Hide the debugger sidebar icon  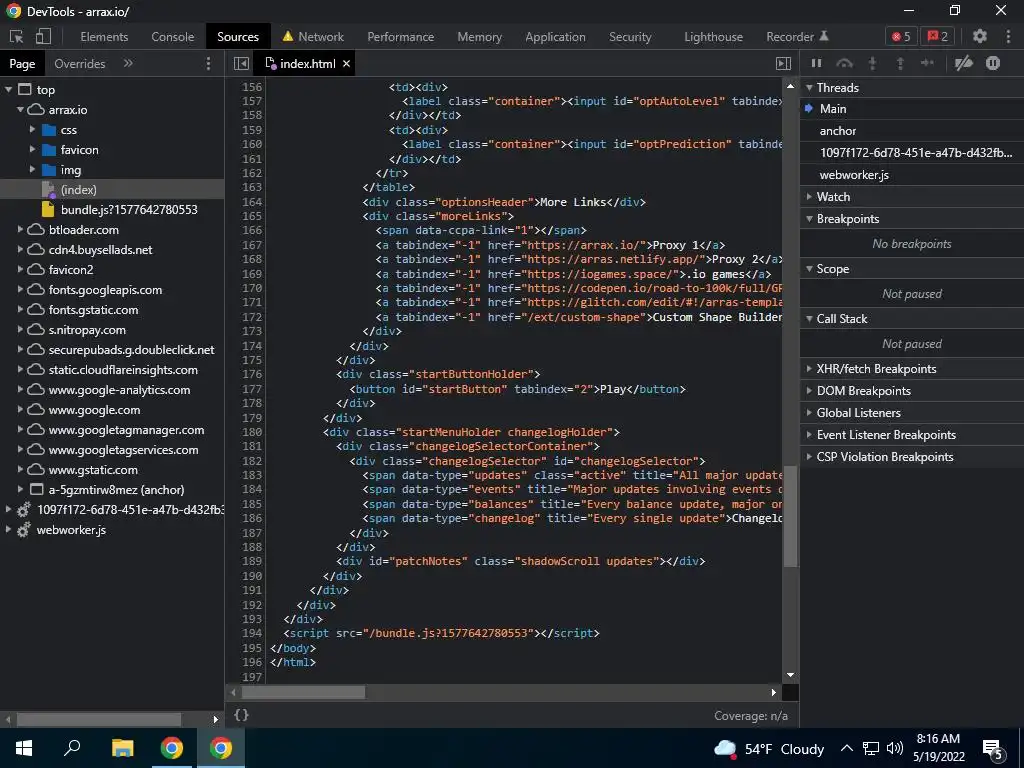783,63
